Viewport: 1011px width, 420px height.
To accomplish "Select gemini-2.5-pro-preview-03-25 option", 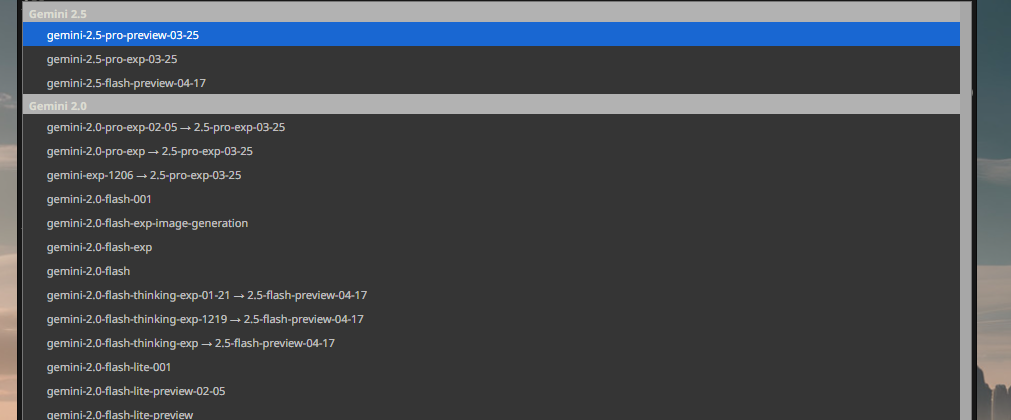I will click(x=491, y=35).
